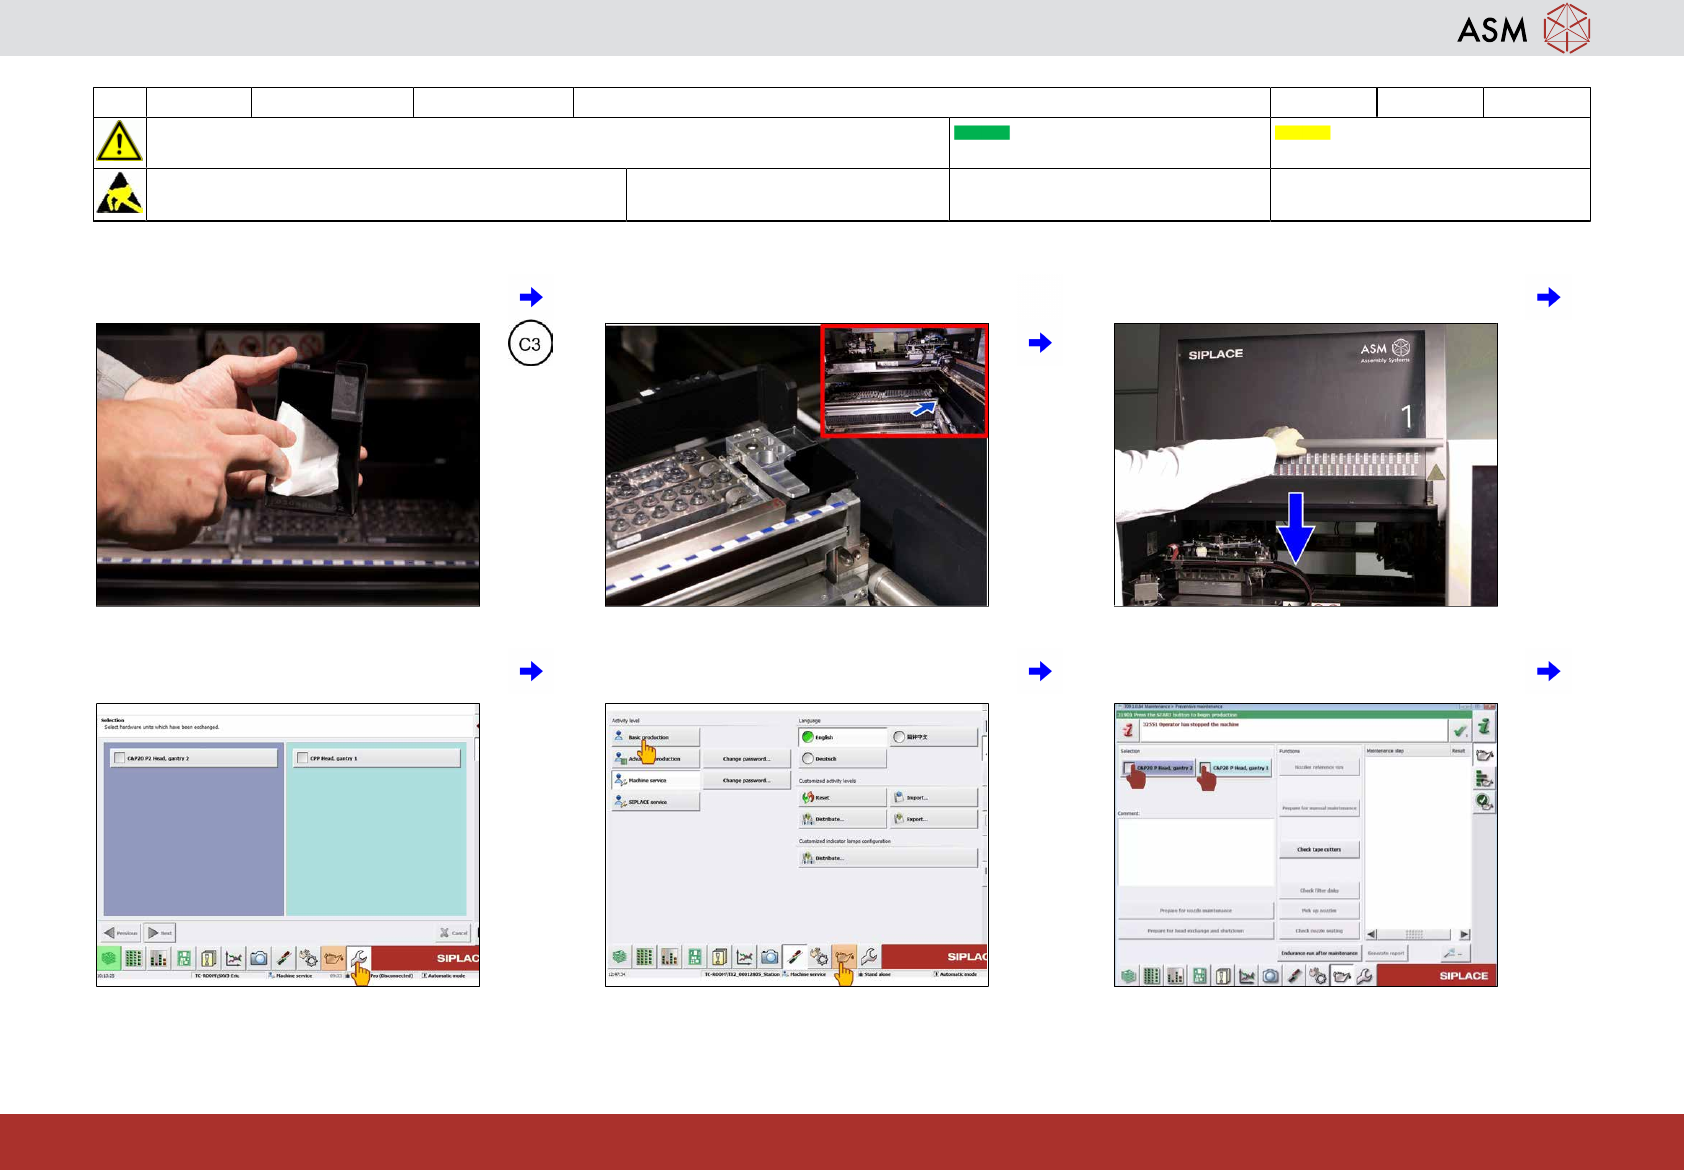This screenshot has height=1170, width=1684.
Task: Click the Basic production activity level button
Action: (x=655, y=737)
